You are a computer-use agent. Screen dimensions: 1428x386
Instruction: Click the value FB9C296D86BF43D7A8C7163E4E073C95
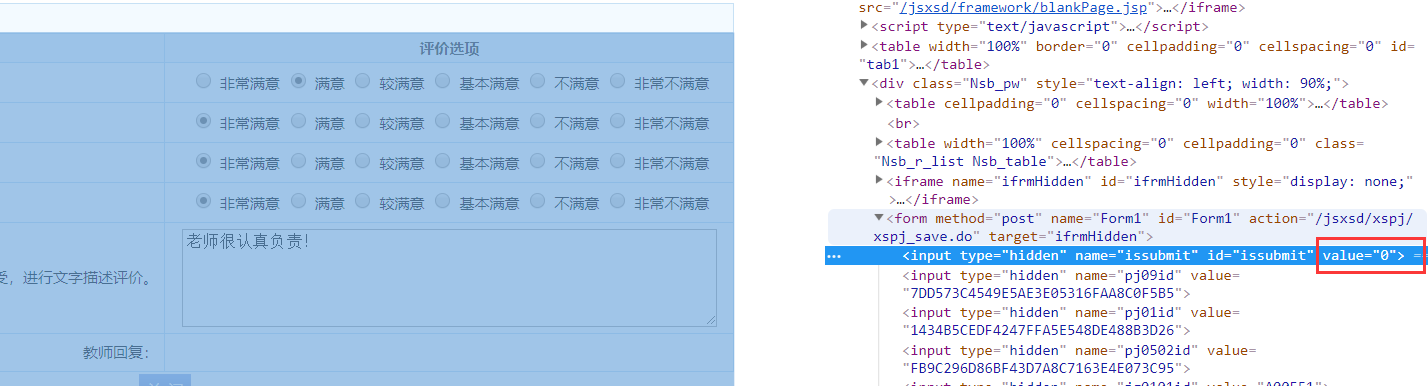click(1042, 370)
